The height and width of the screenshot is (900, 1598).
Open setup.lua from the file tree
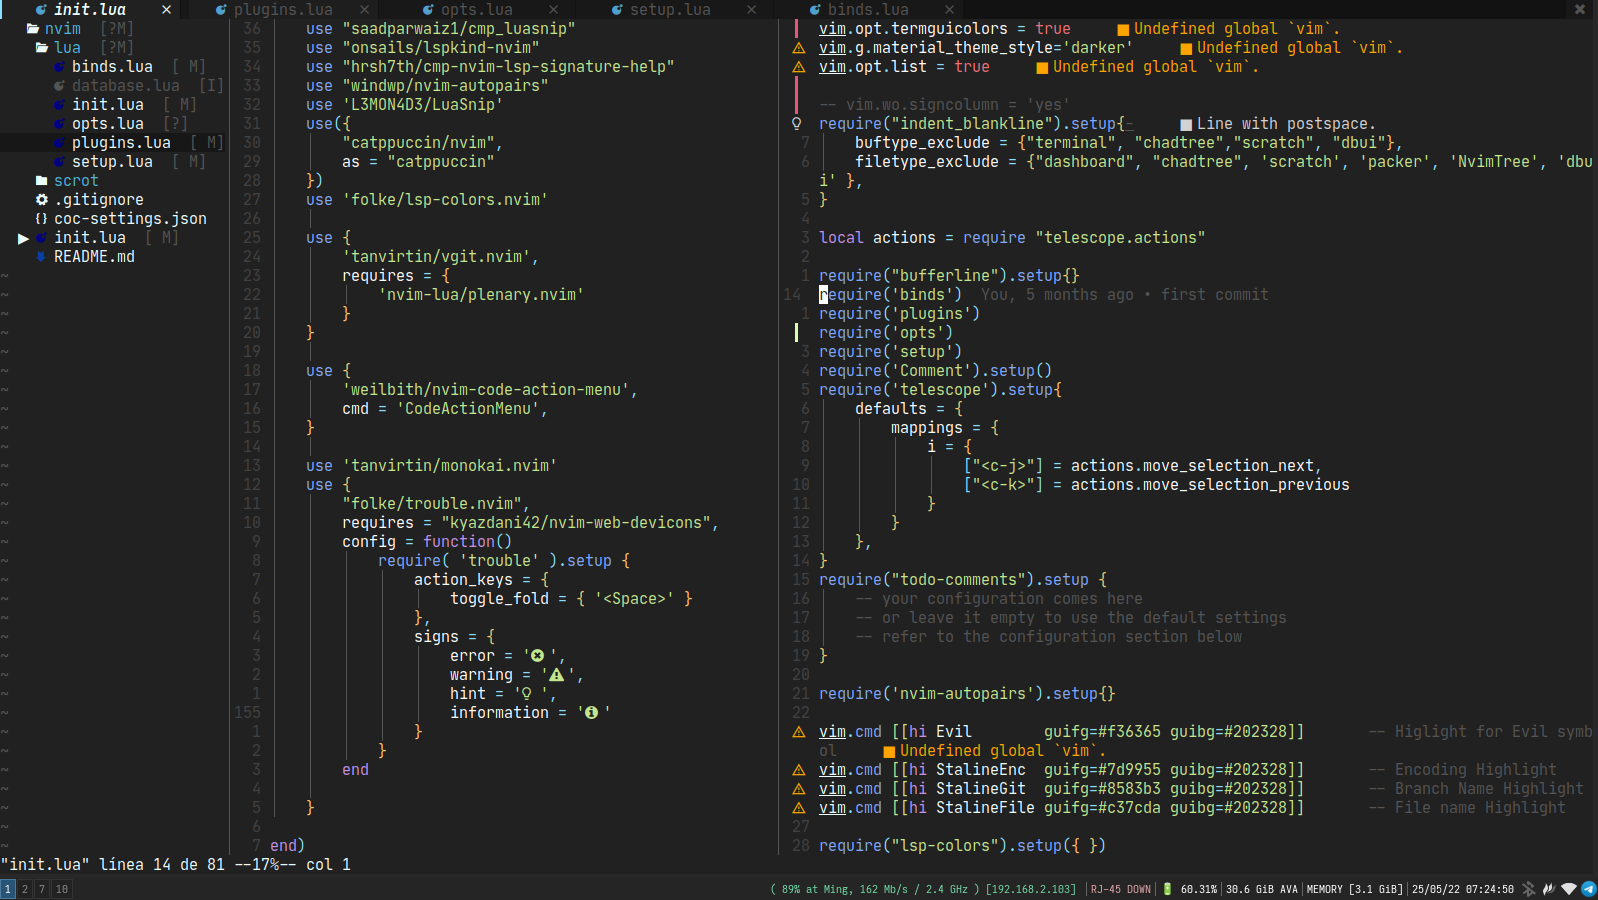[112, 161]
